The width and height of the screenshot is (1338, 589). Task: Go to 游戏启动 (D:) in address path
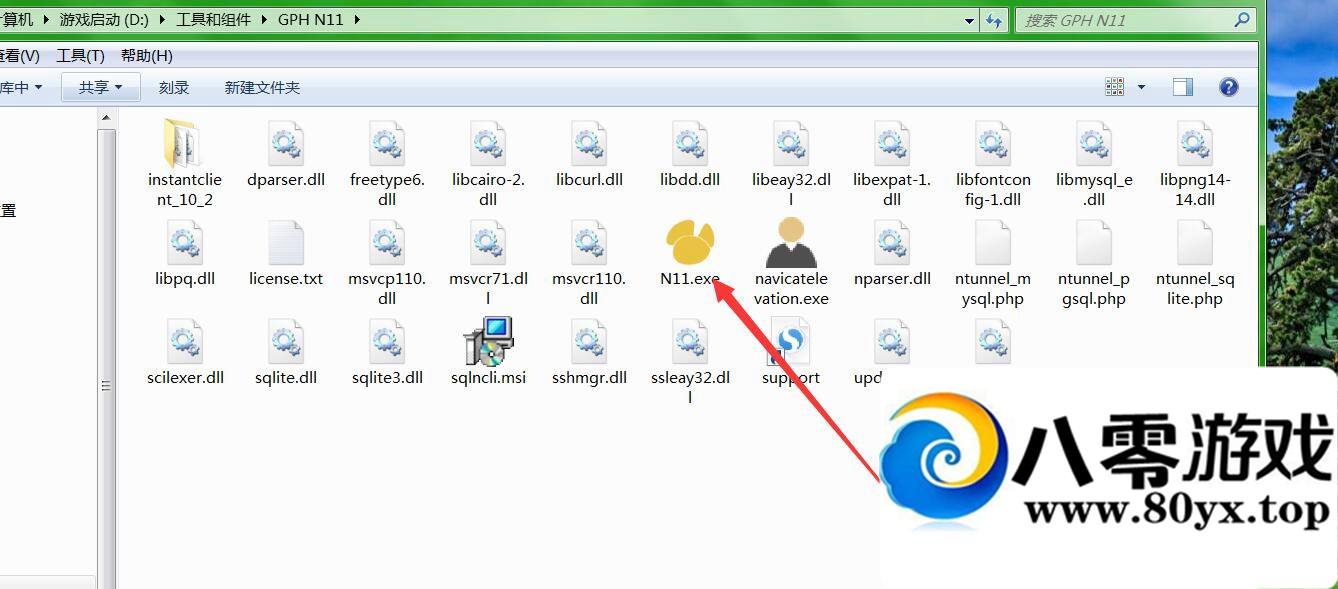104,19
